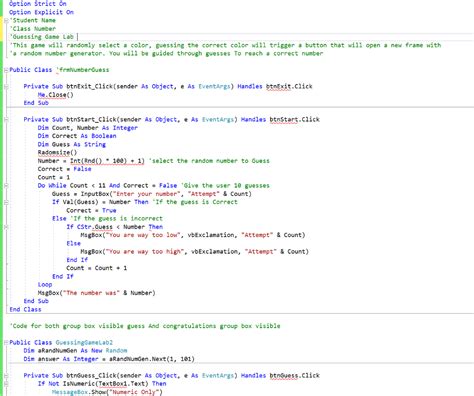Click the underlined btnGuess.Click handler

click(294, 376)
